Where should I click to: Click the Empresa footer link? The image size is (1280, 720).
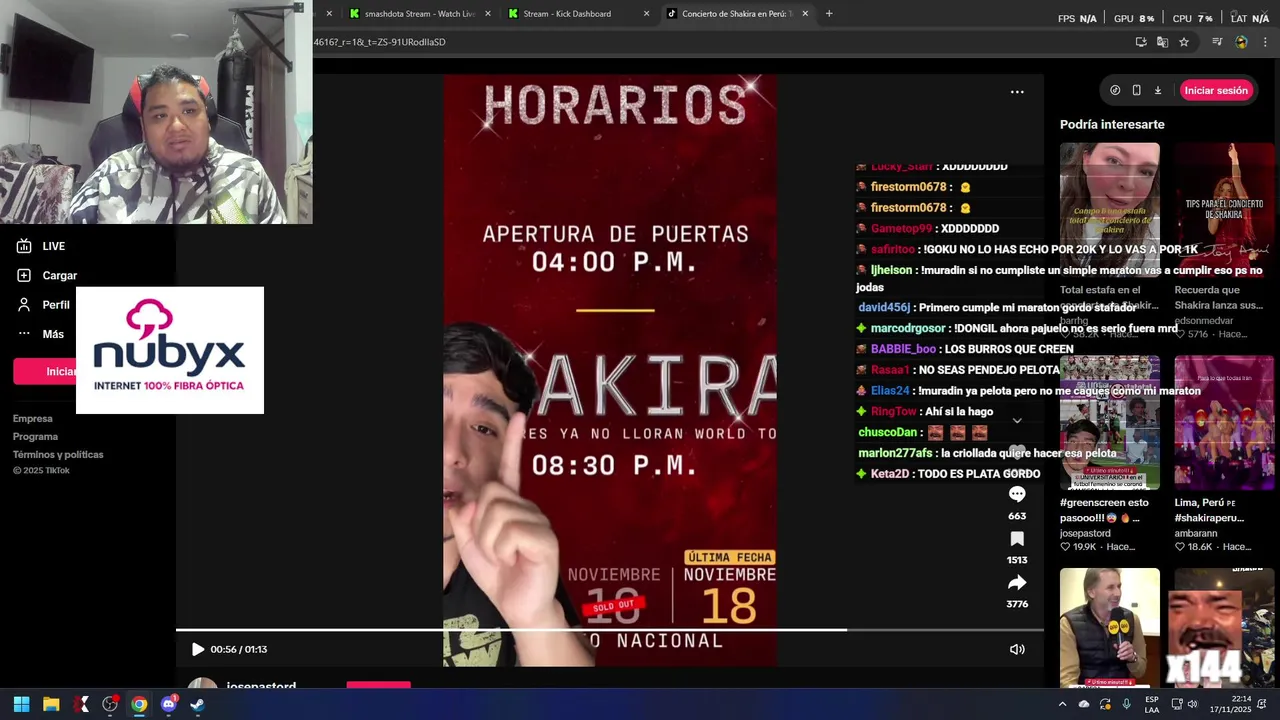[33, 419]
